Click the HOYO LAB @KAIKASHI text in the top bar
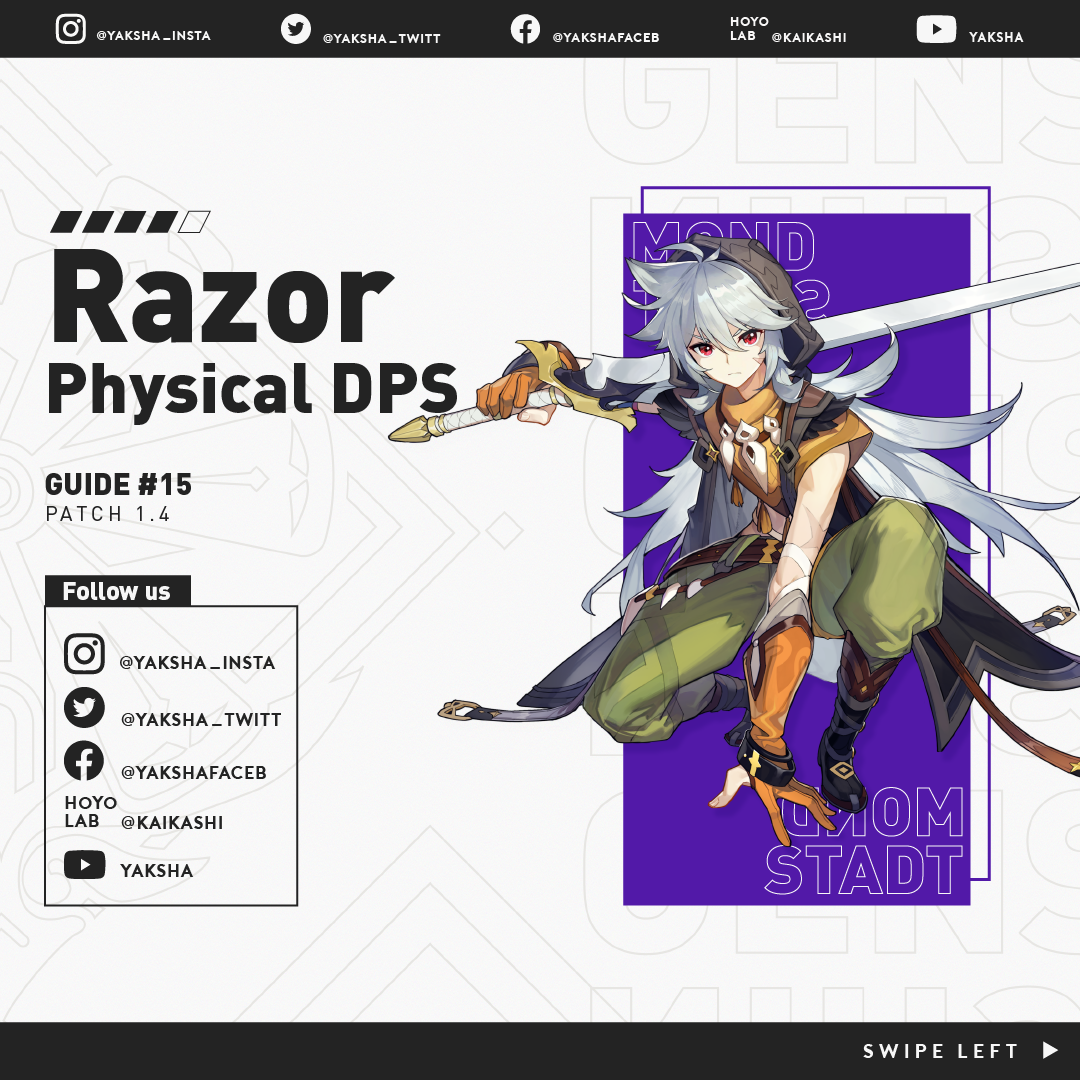 pos(785,29)
